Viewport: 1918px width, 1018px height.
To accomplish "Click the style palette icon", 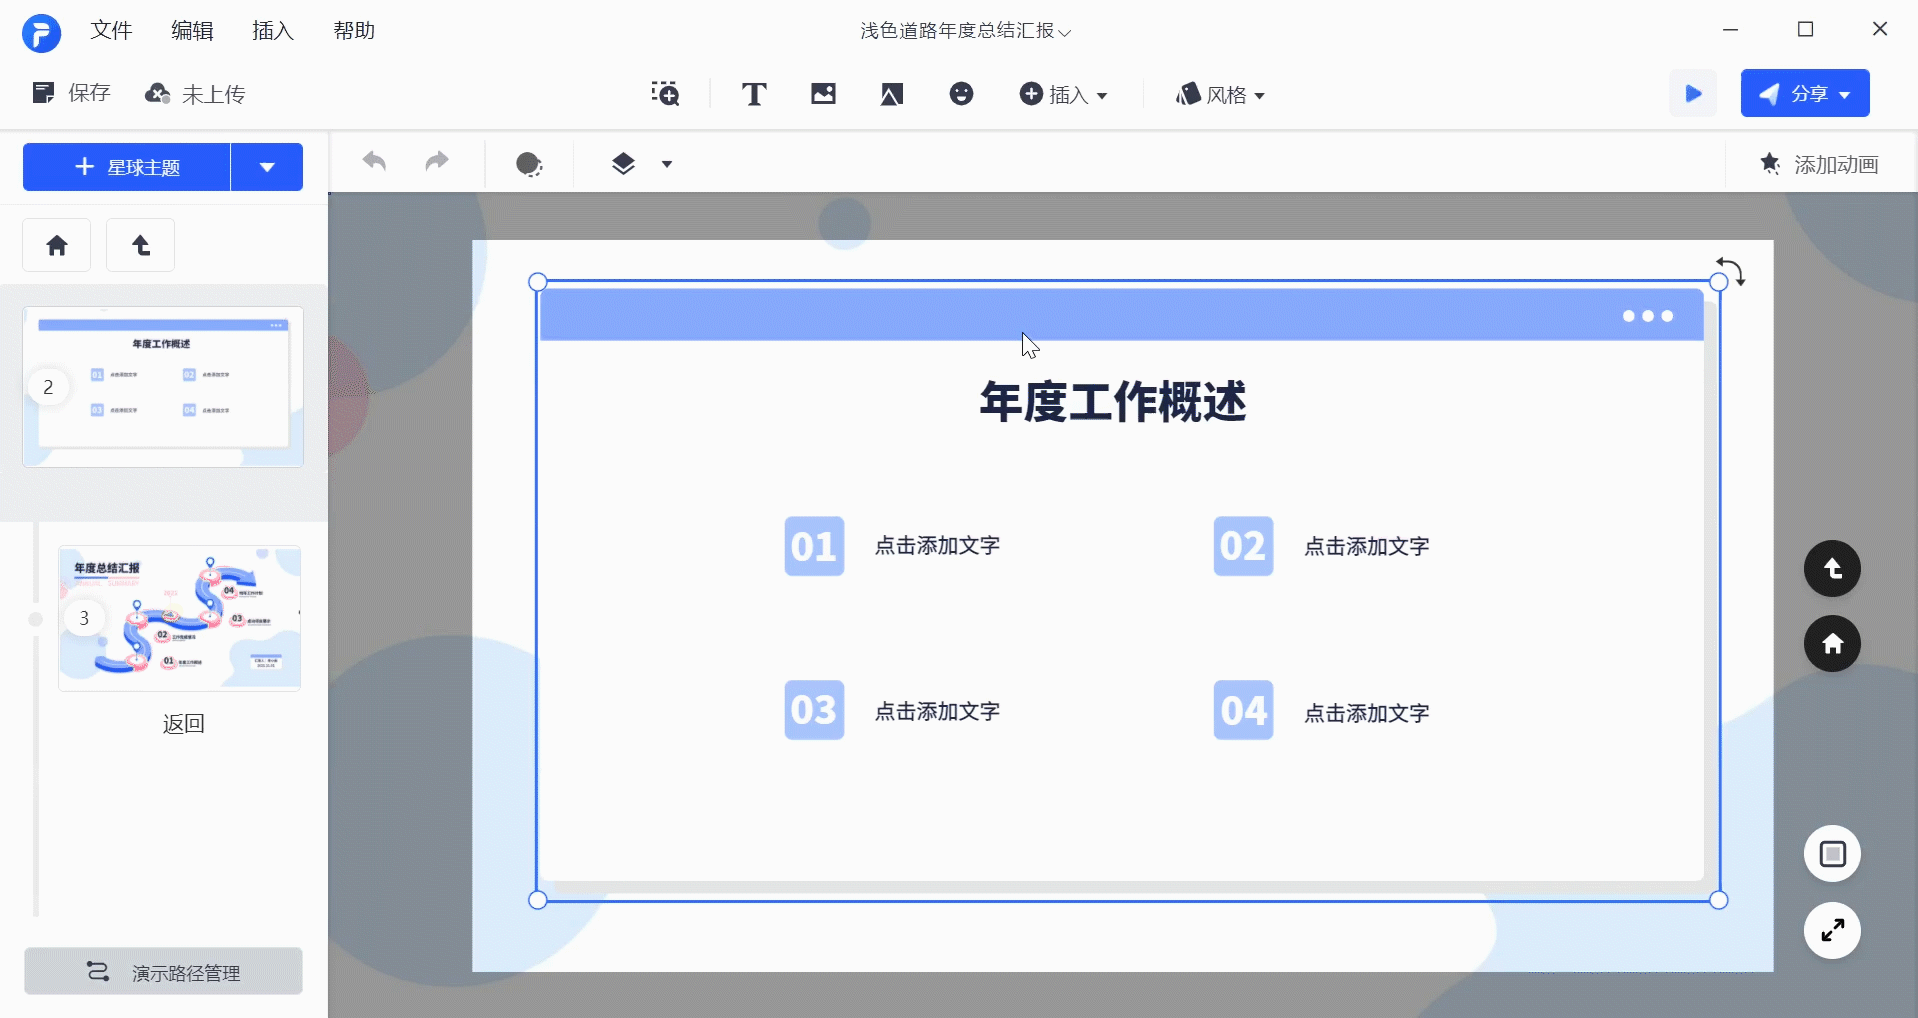I will coord(1188,94).
